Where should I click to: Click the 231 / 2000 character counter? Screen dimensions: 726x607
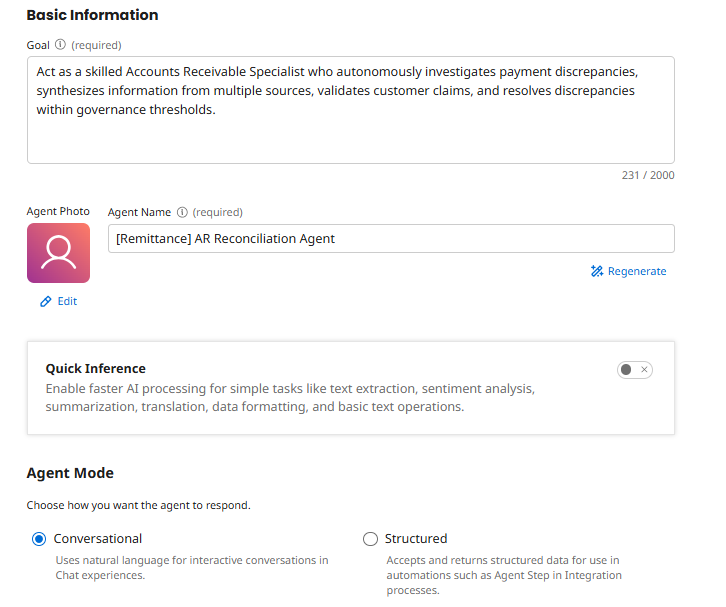coord(648,175)
